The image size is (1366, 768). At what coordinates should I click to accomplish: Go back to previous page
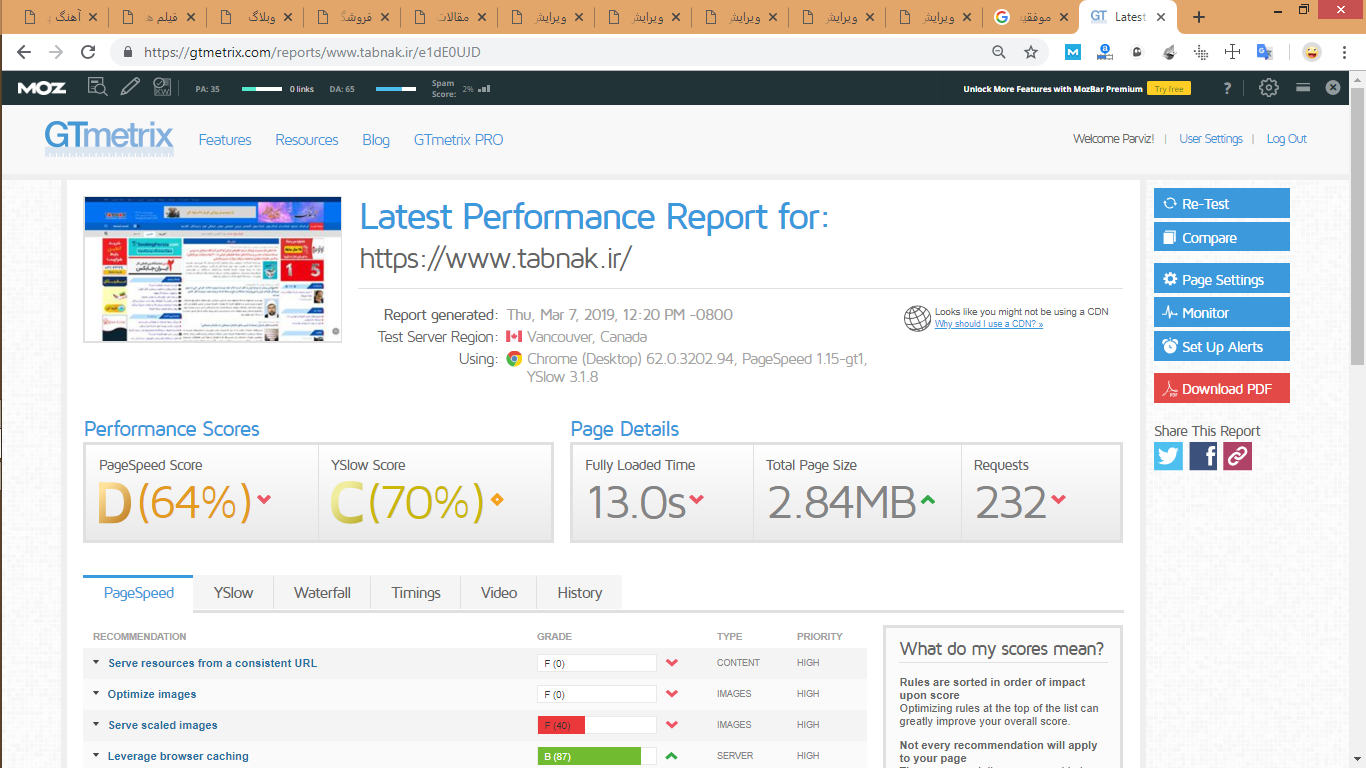24,52
